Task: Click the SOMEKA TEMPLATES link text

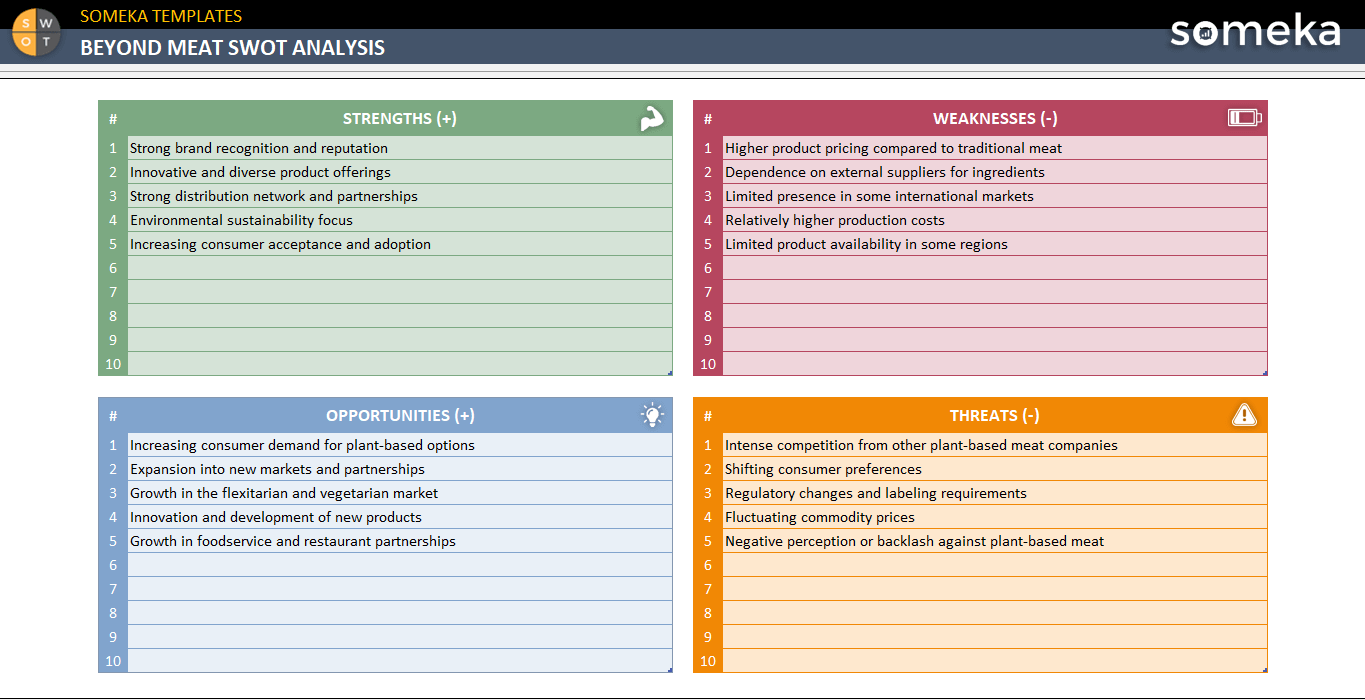Action: point(161,16)
